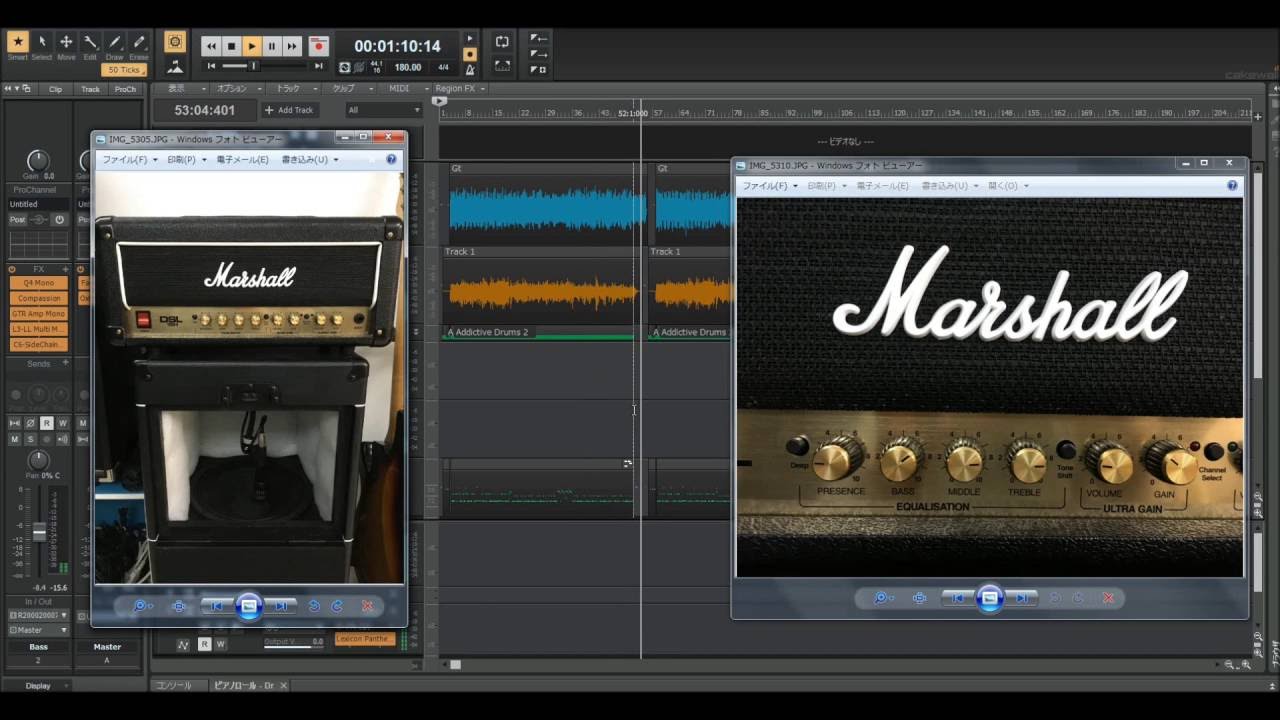1280x720 pixels.
Task: Select the Q4 Mono effect
Action: click(x=39, y=283)
